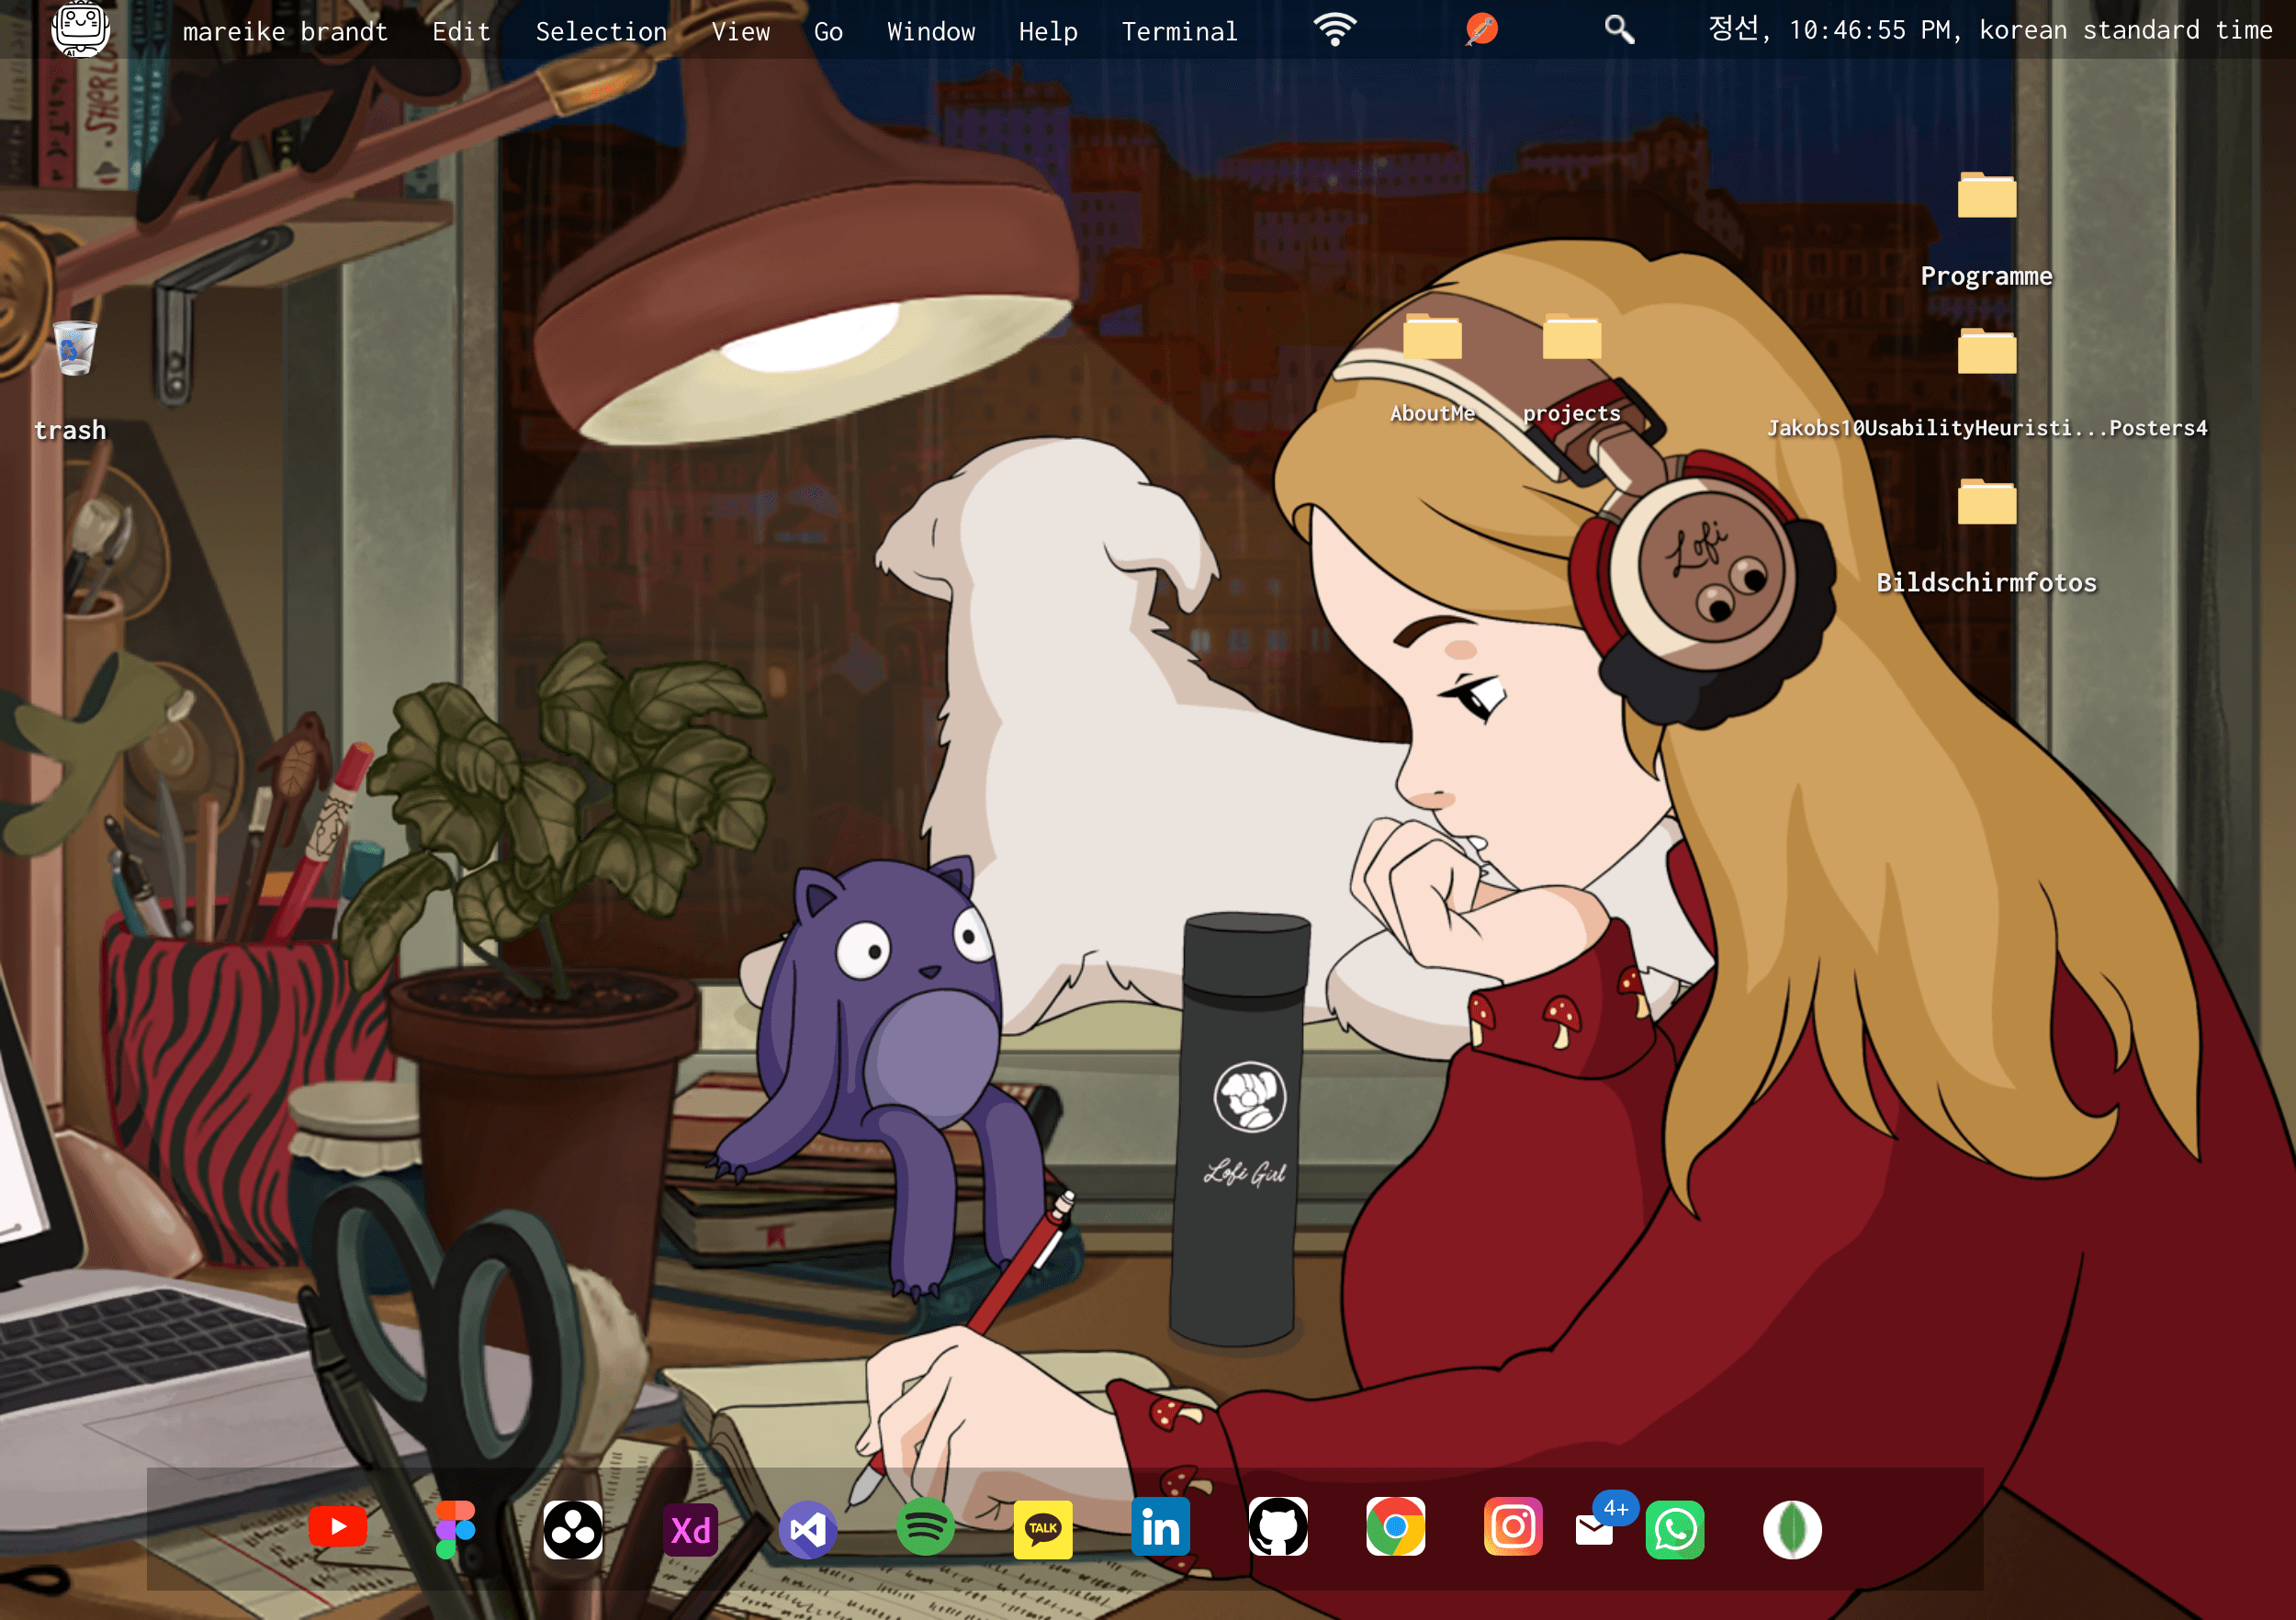Open the Window menu

click(930, 32)
